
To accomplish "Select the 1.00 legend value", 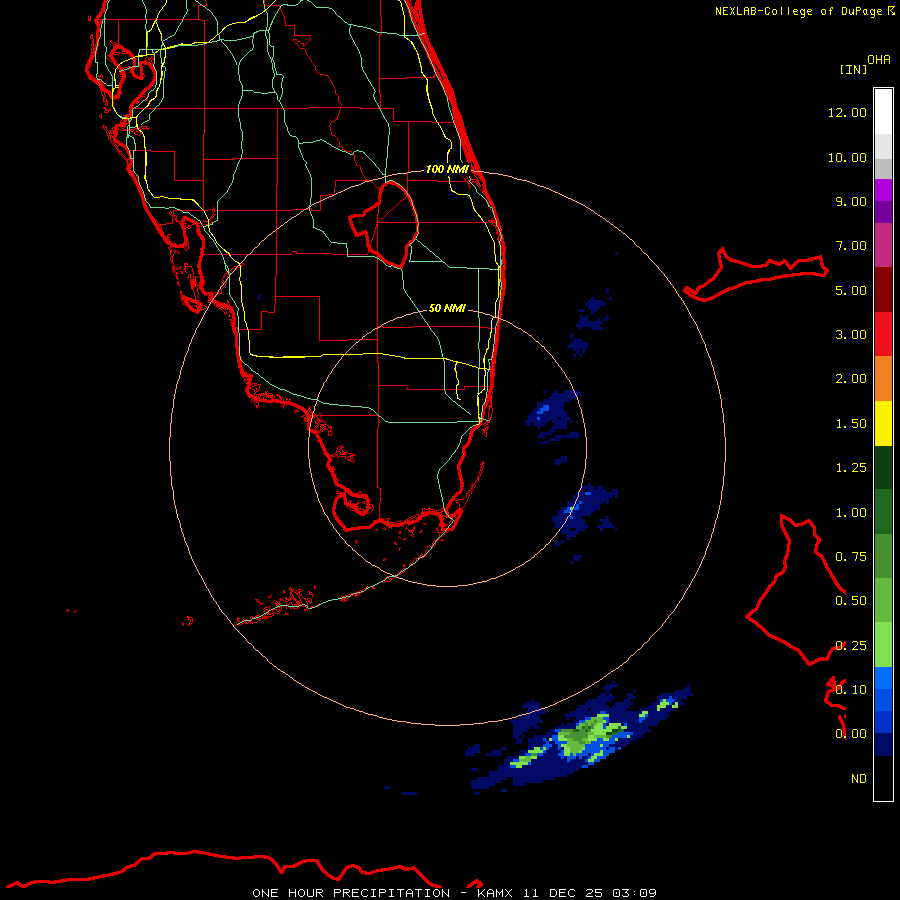I will pos(851,513).
